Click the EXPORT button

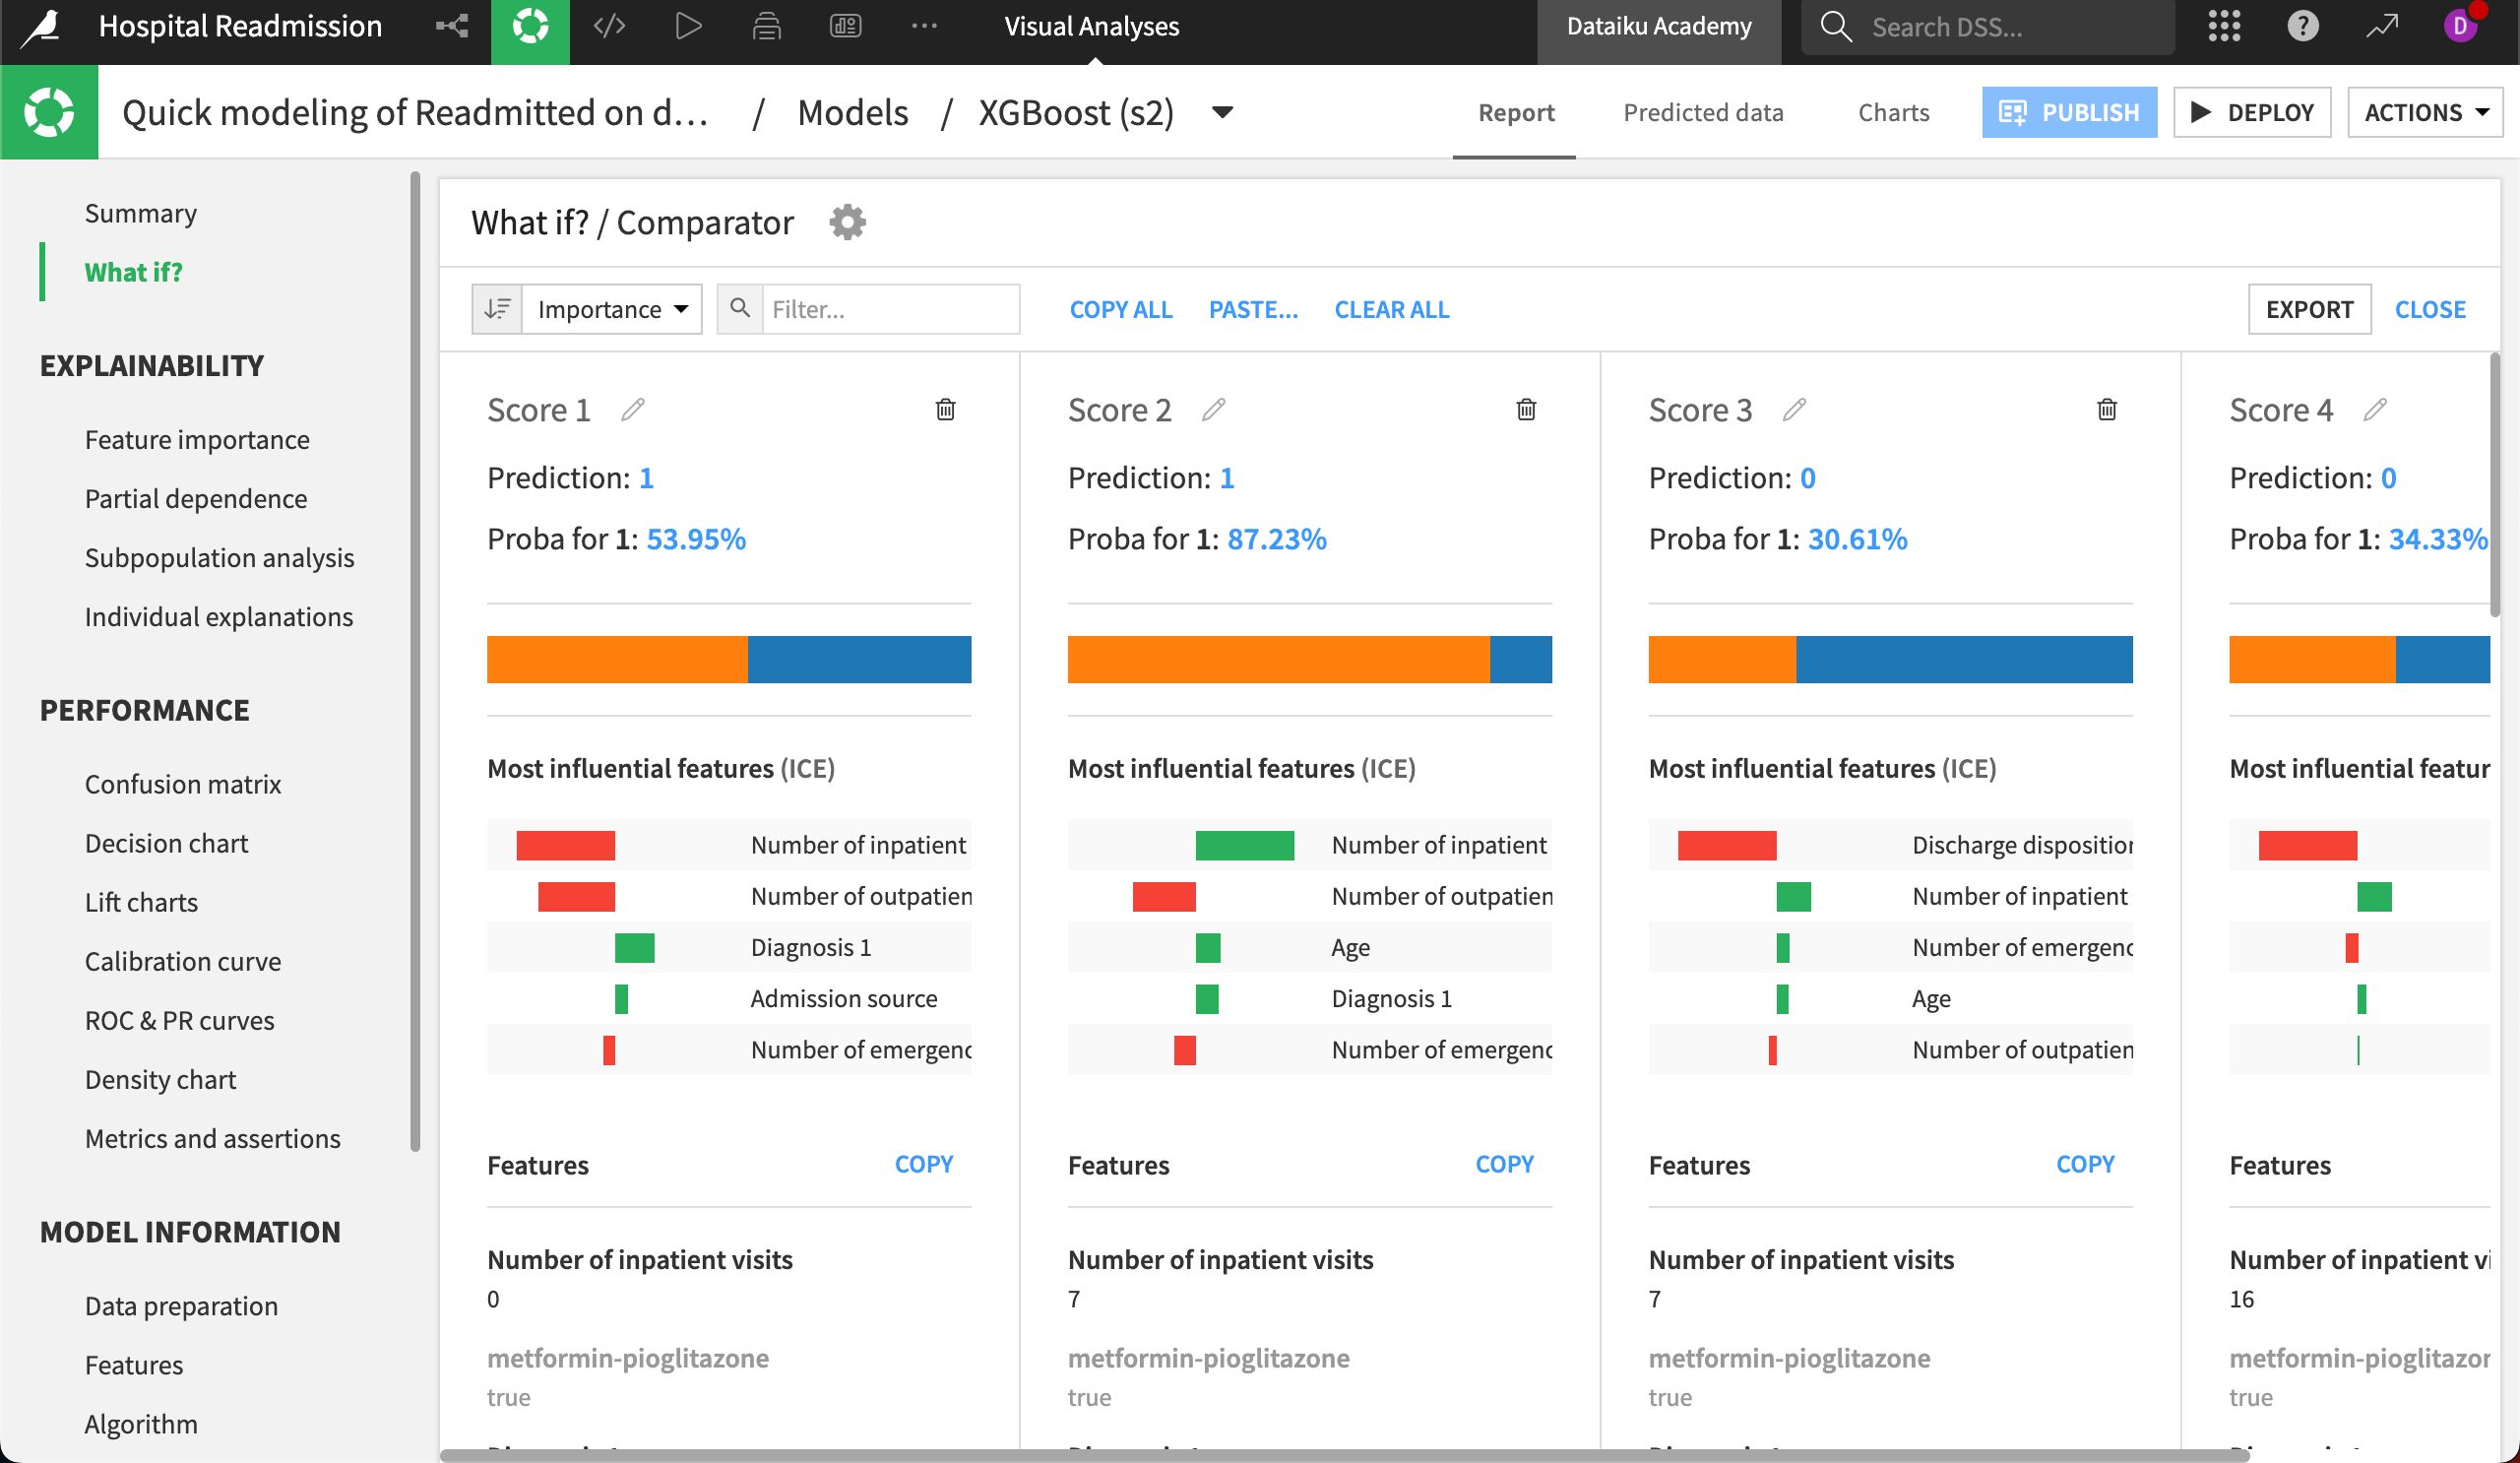2309,308
